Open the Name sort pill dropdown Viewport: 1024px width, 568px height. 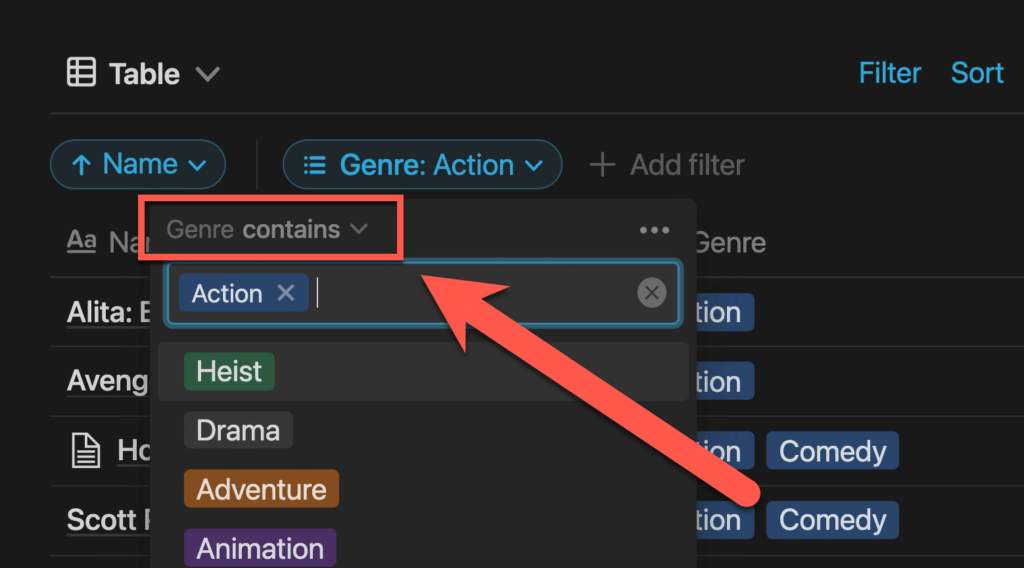(138, 165)
